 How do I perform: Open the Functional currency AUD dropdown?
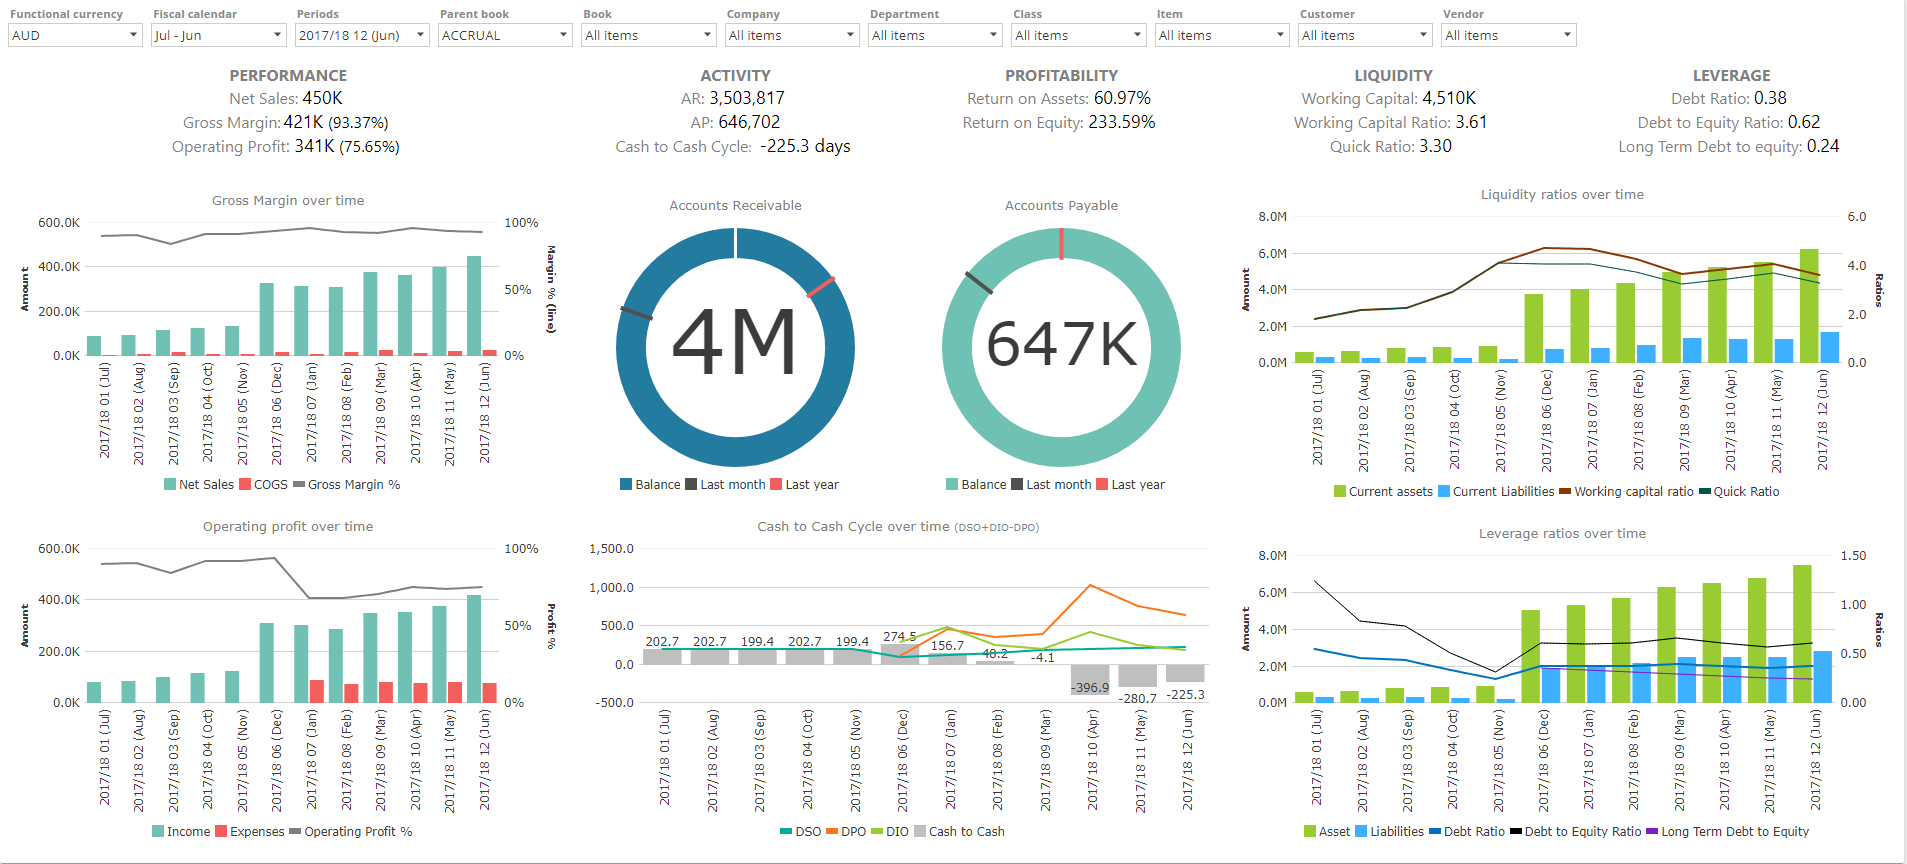coord(75,35)
